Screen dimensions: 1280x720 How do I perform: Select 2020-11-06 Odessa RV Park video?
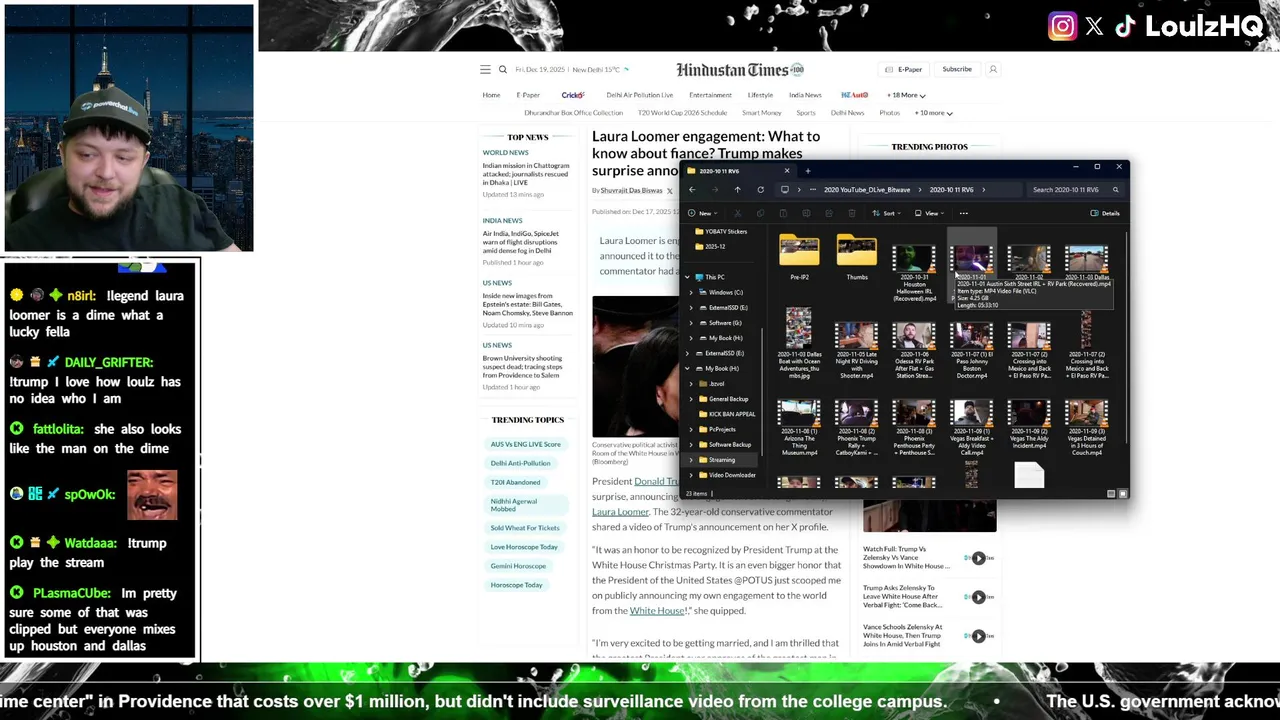914,350
